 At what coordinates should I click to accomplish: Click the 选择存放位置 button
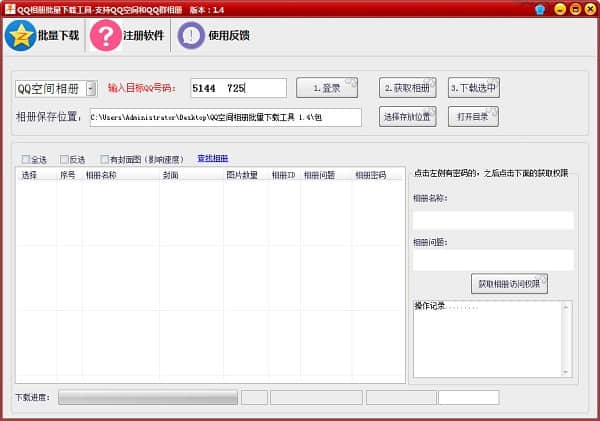[408, 117]
